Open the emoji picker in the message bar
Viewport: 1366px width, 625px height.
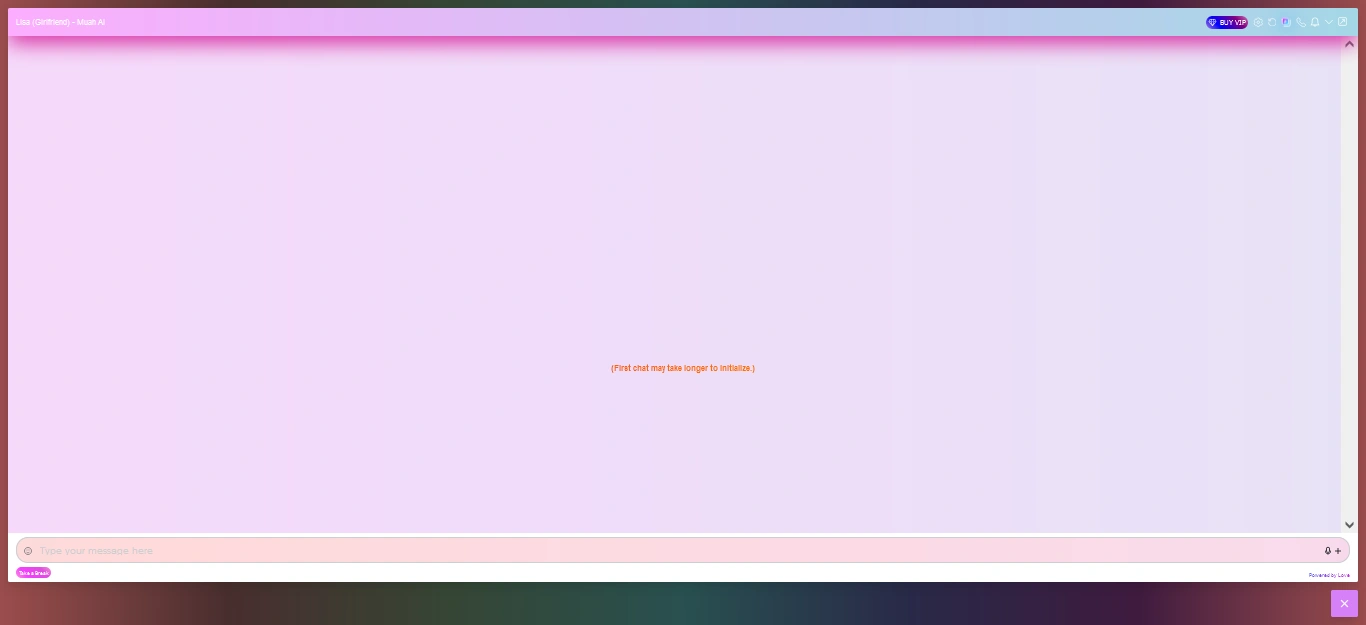pyautogui.click(x=29, y=551)
